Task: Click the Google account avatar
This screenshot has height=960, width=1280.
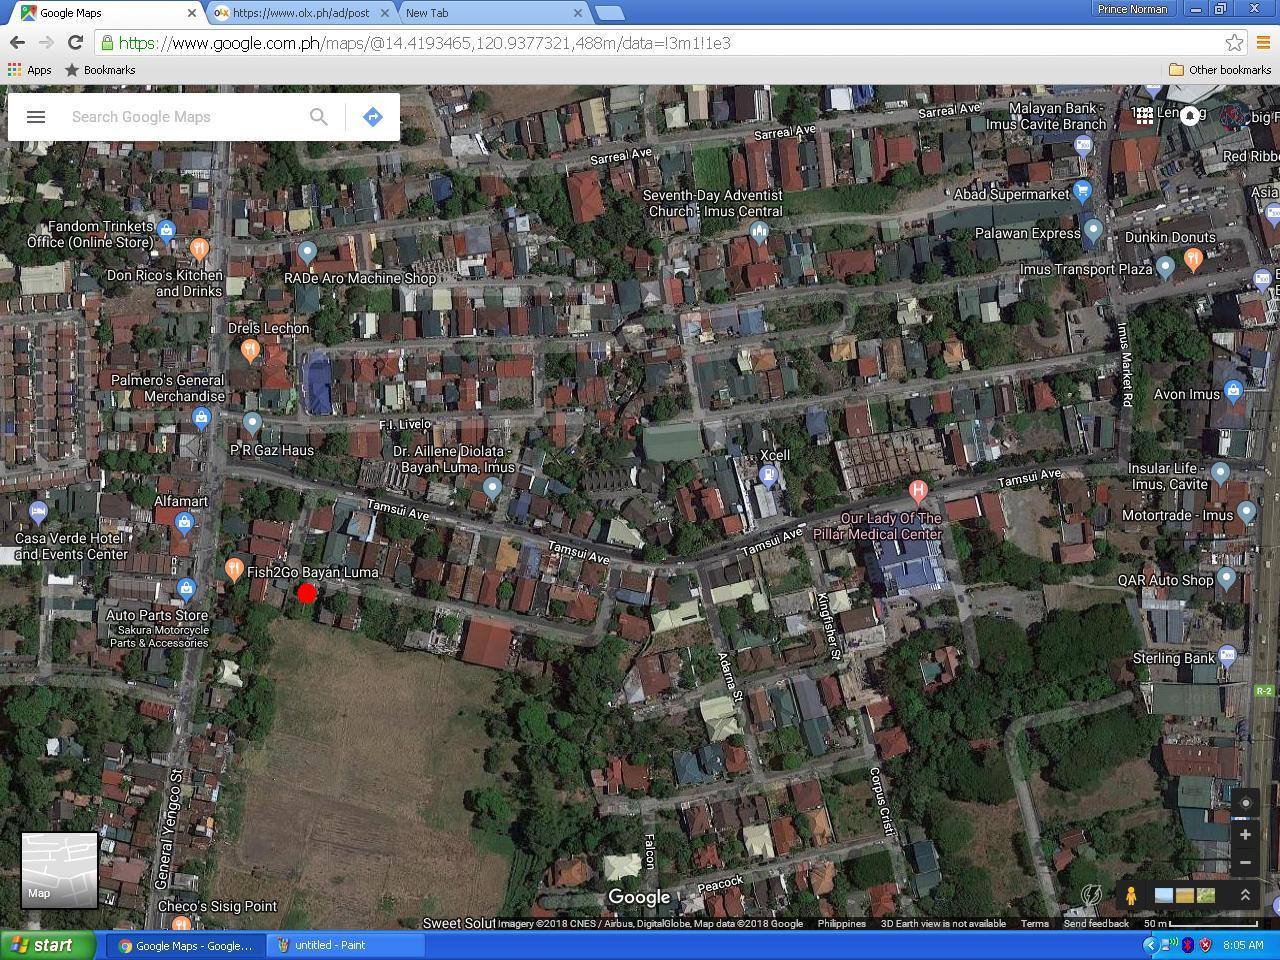Action: point(1233,115)
